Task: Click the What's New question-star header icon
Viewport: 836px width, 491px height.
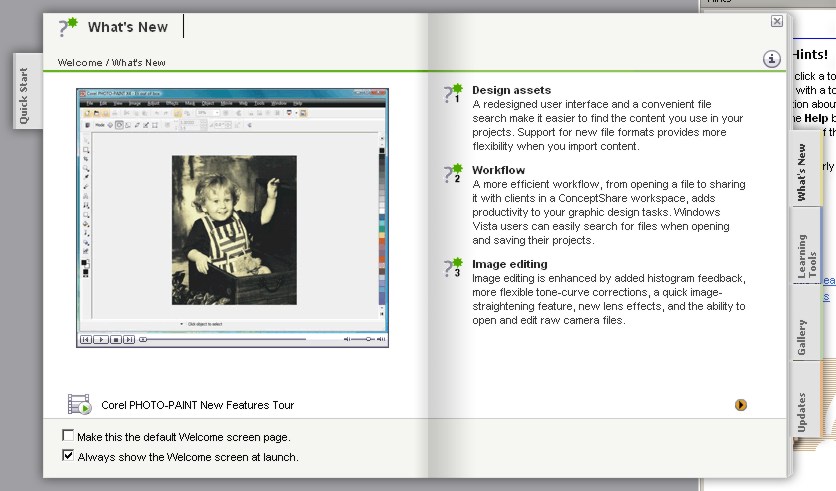Action: [68, 27]
